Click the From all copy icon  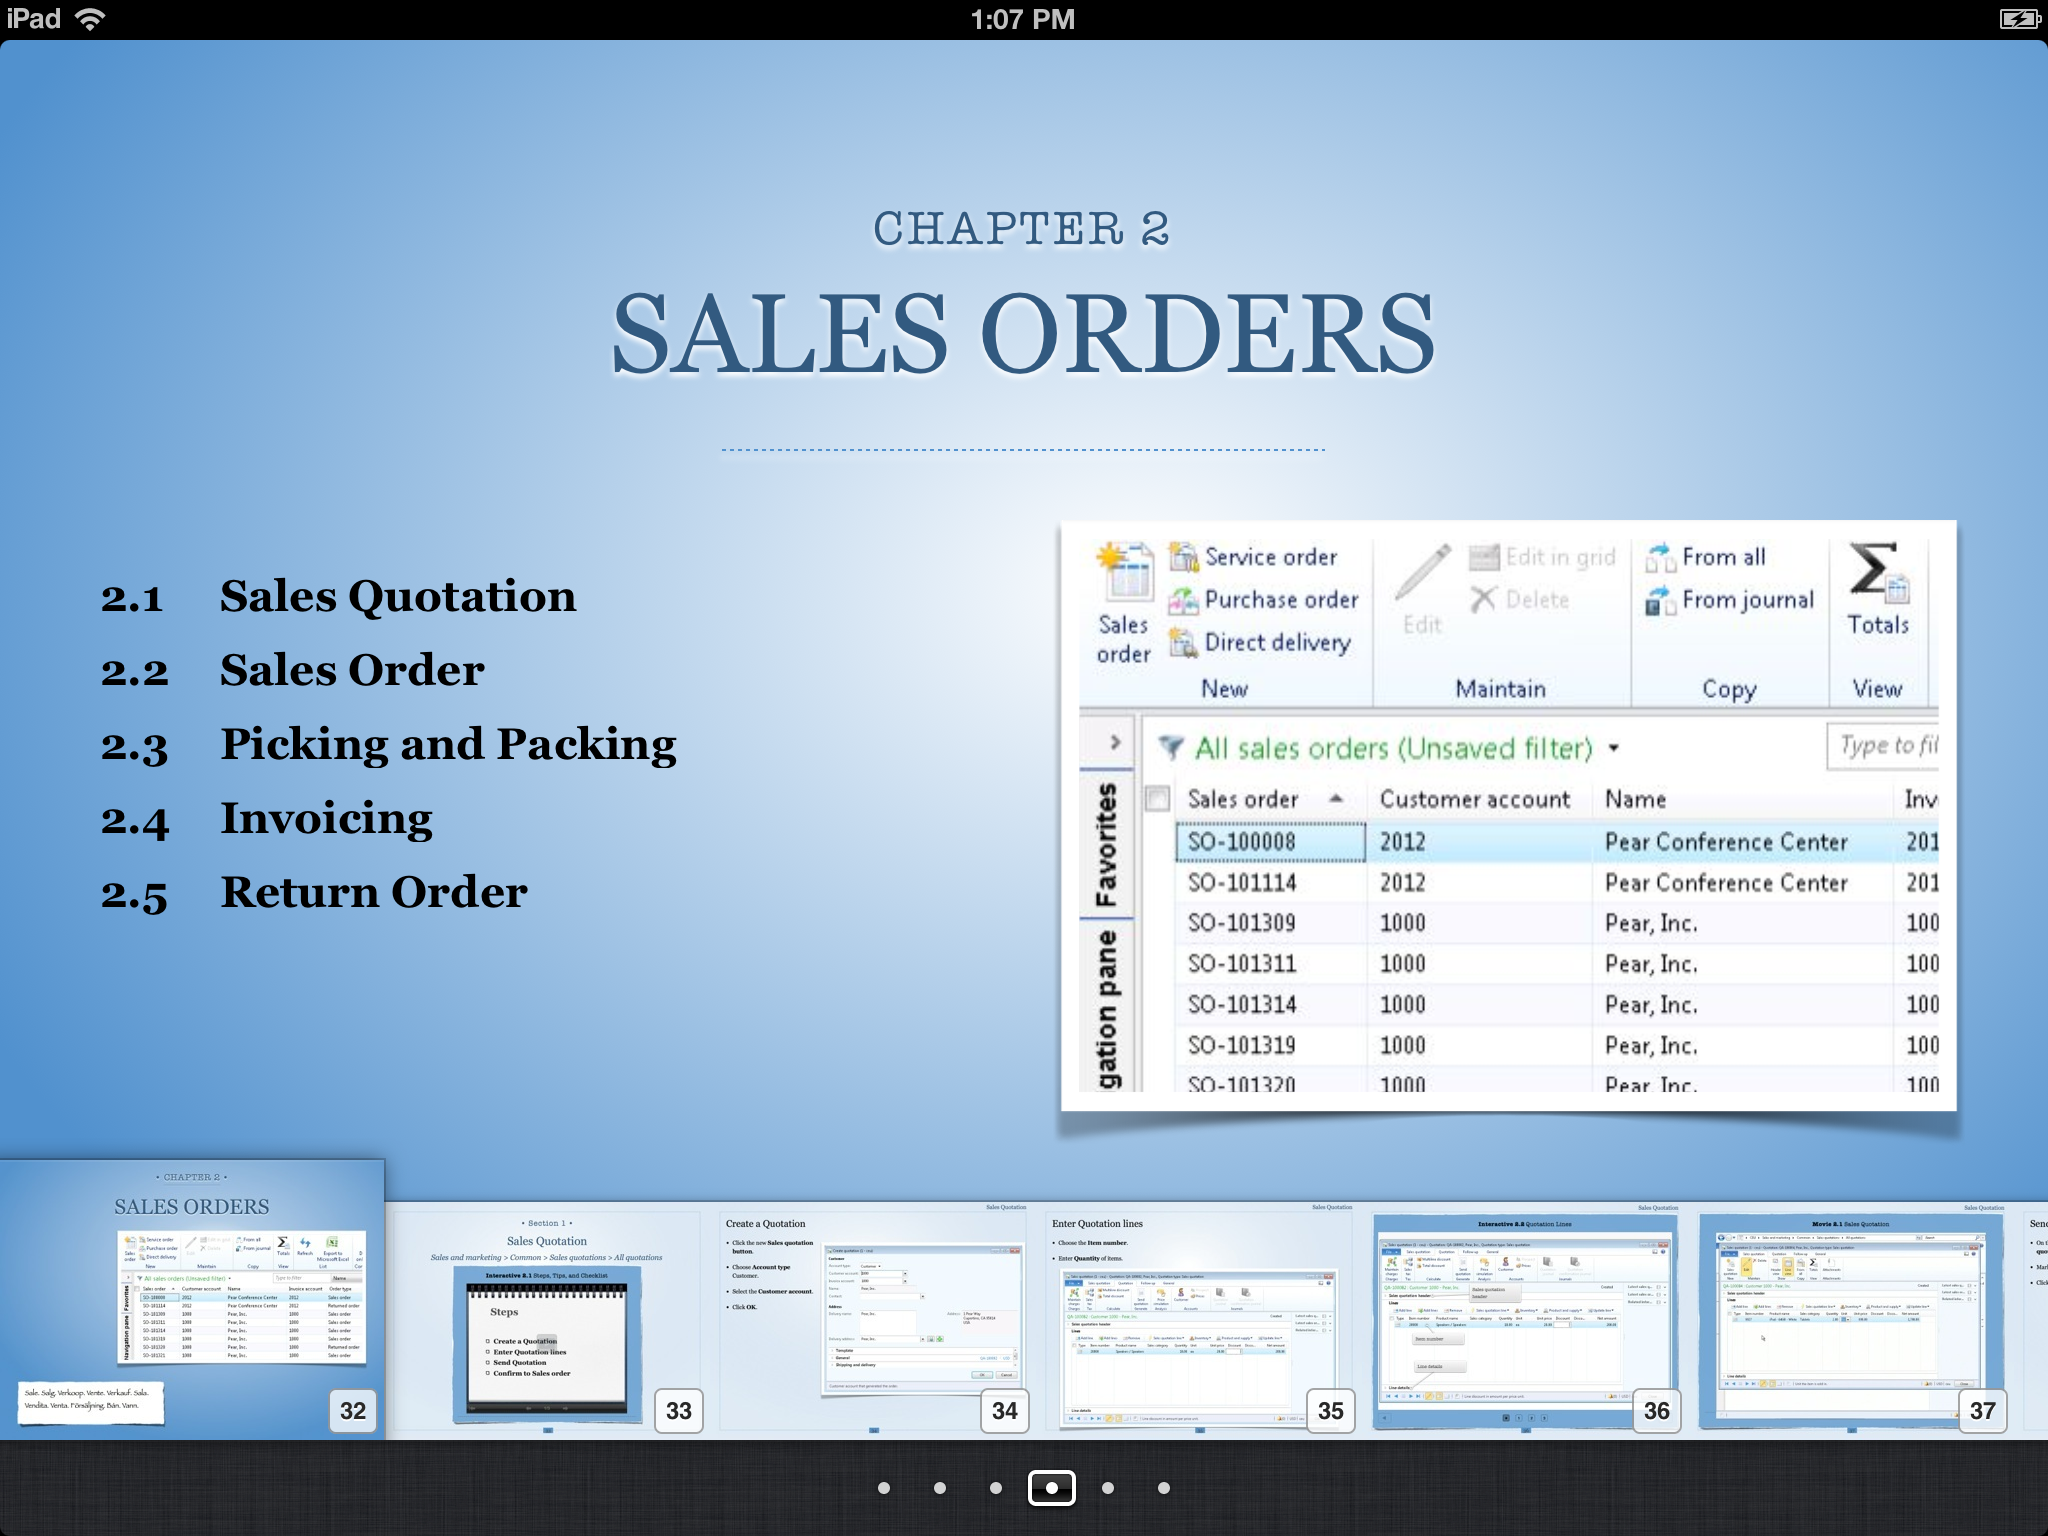(1660, 557)
